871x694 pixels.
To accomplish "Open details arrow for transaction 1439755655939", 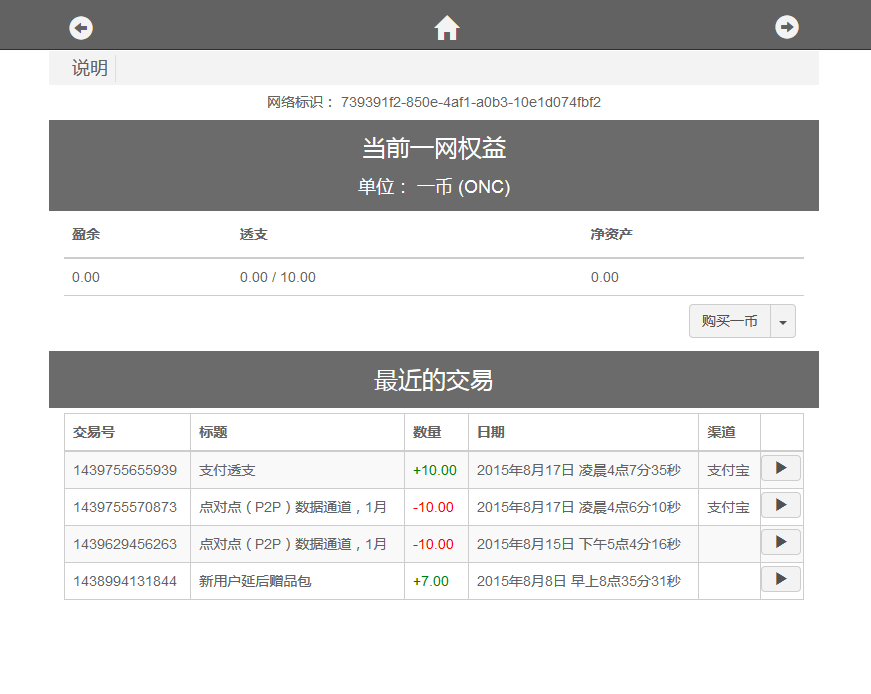I will click(781, 469).
